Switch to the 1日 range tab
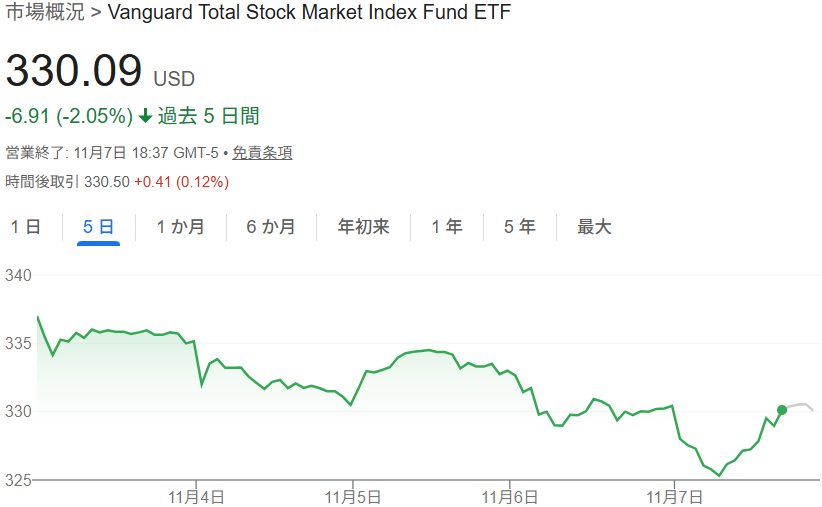 (x=26, y=227)
